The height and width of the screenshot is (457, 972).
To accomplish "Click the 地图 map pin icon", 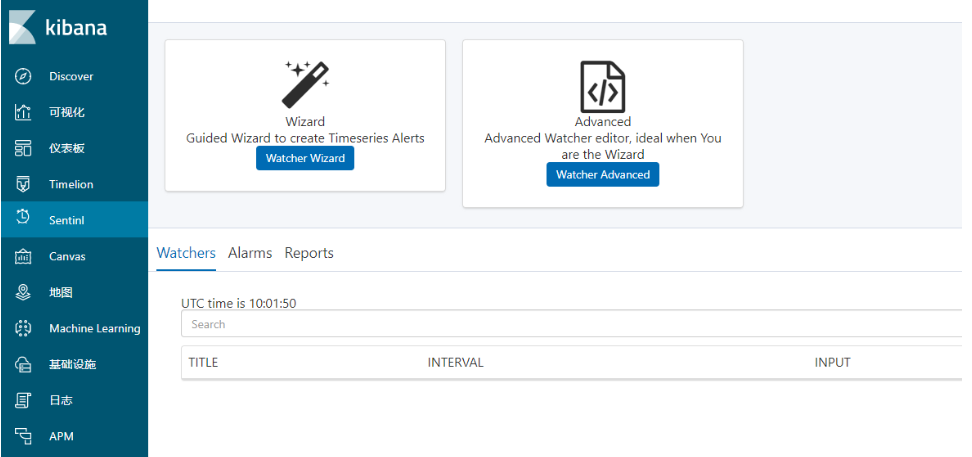I will pos(23,292).
